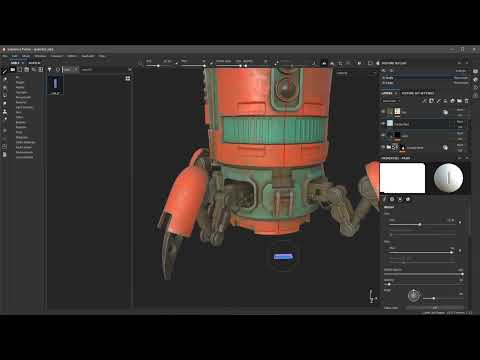Open the Viewport menu

pos(57,56)
